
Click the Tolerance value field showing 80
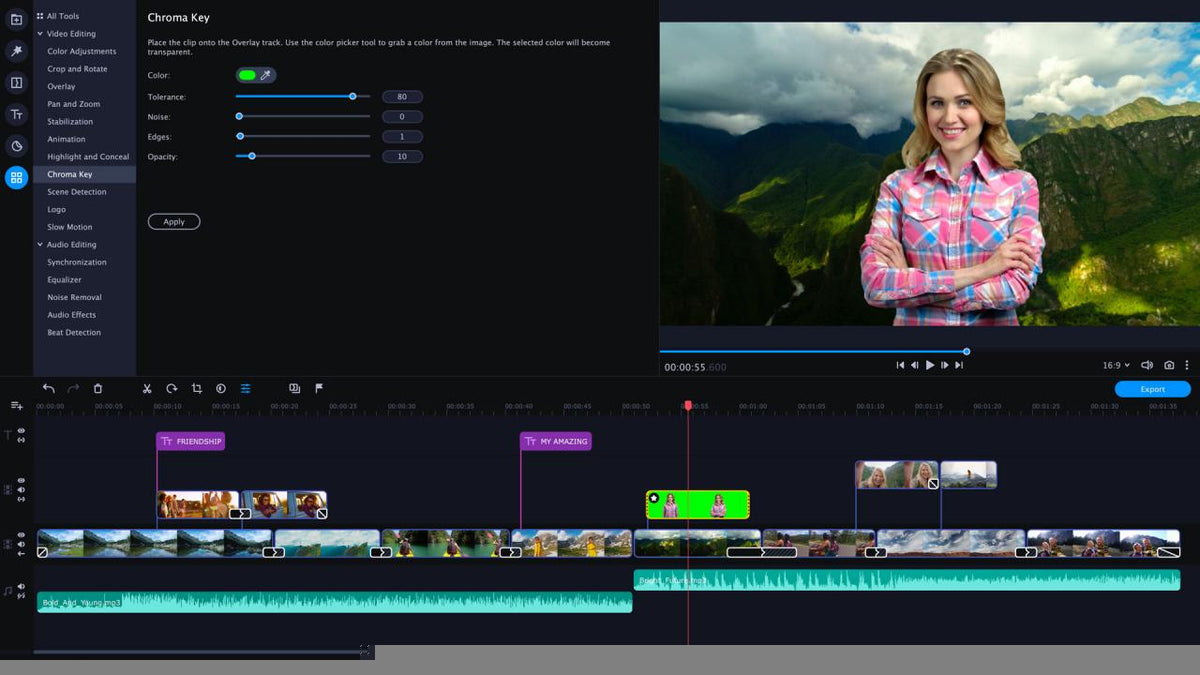point(402,97)
